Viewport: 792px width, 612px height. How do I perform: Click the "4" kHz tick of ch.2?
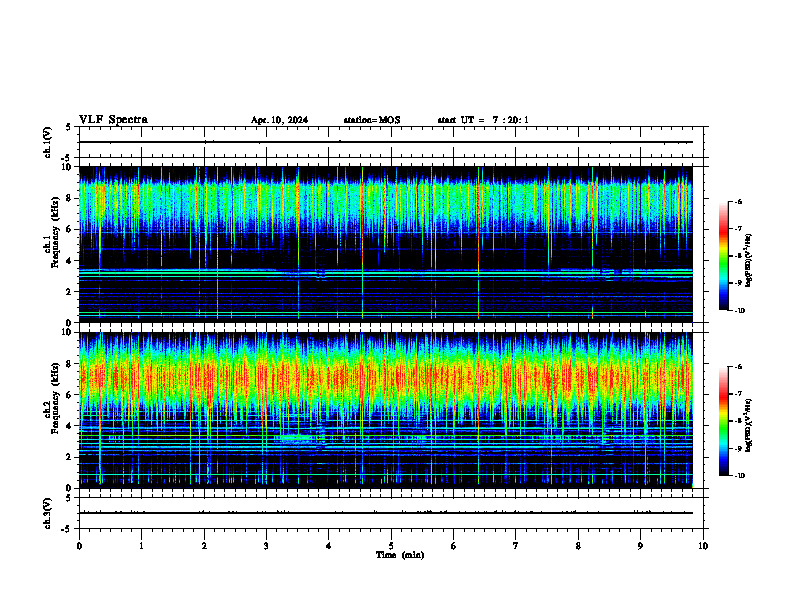pyautogui.click(x=70, y=426)
